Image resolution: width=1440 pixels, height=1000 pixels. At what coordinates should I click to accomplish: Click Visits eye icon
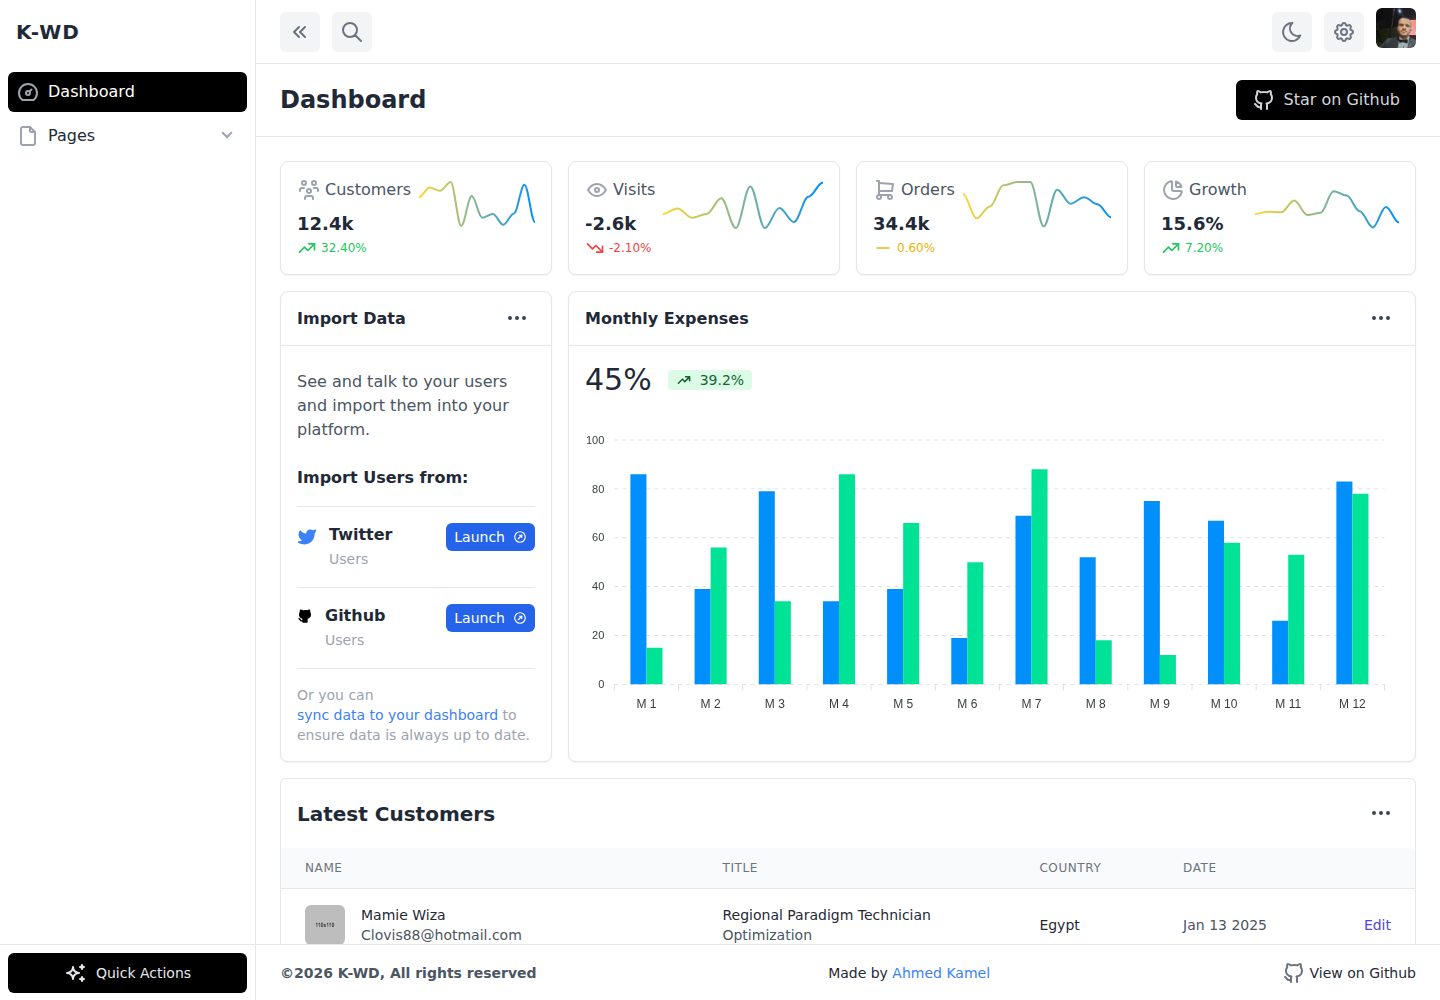(x=597, y=190)
